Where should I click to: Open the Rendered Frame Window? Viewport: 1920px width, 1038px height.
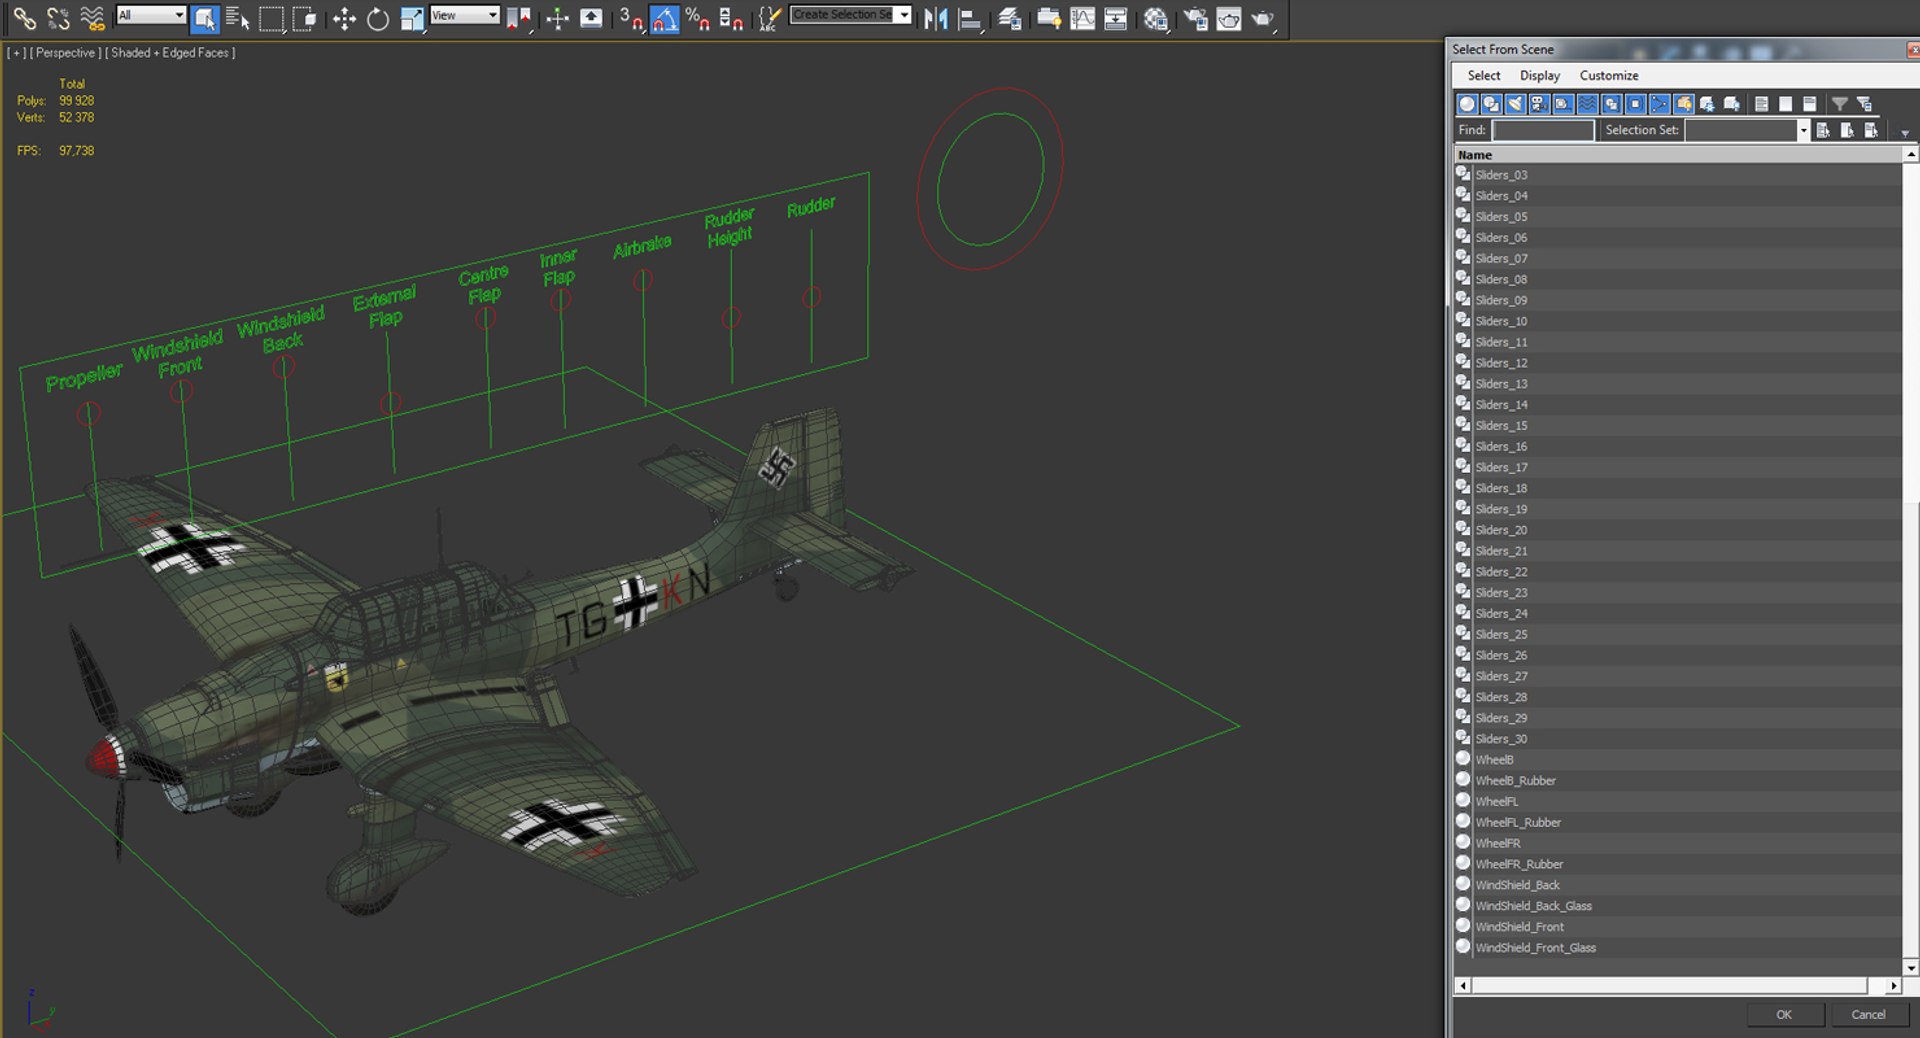[x=1229, y=18]
